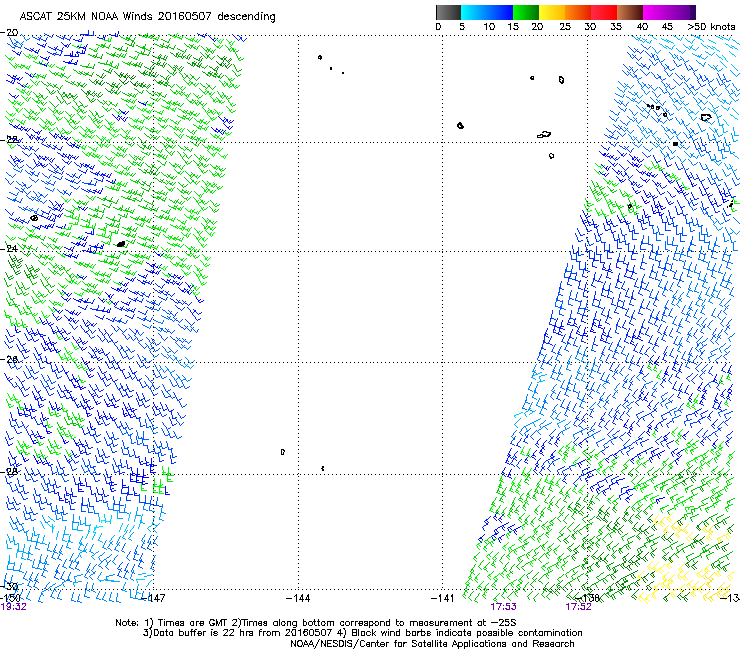
Task: Click the '25' label under the color bar
Action: (565, 27)
